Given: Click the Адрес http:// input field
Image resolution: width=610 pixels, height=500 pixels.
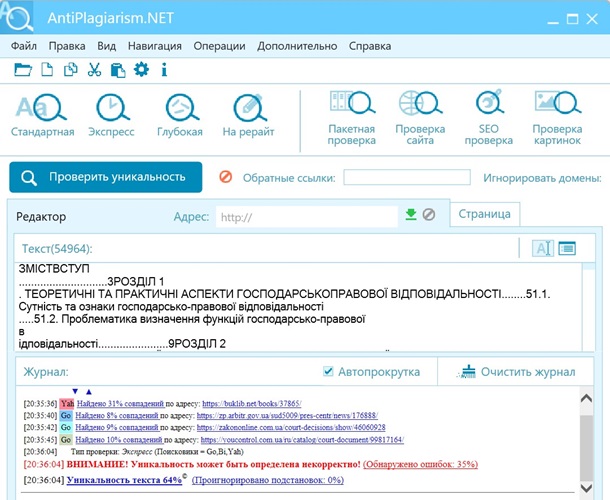Looking at the screenshot, I should click(x=307, y=217).
